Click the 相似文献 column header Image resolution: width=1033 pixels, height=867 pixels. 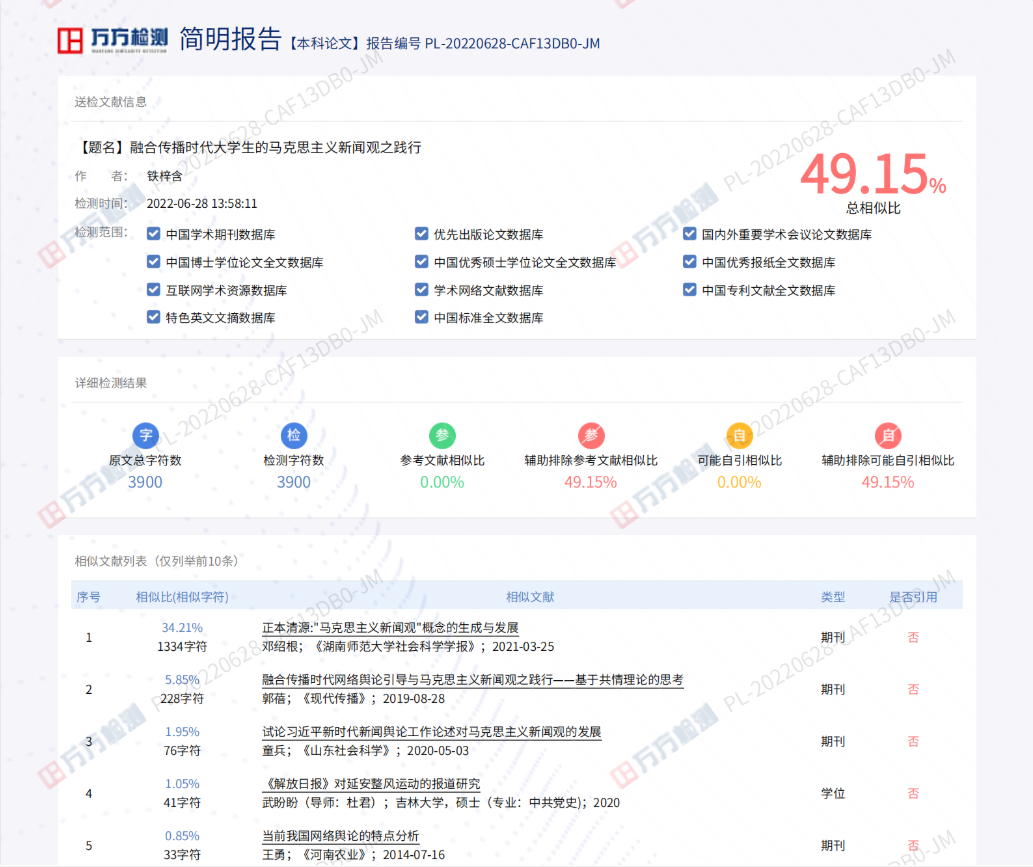click(530, 597)
